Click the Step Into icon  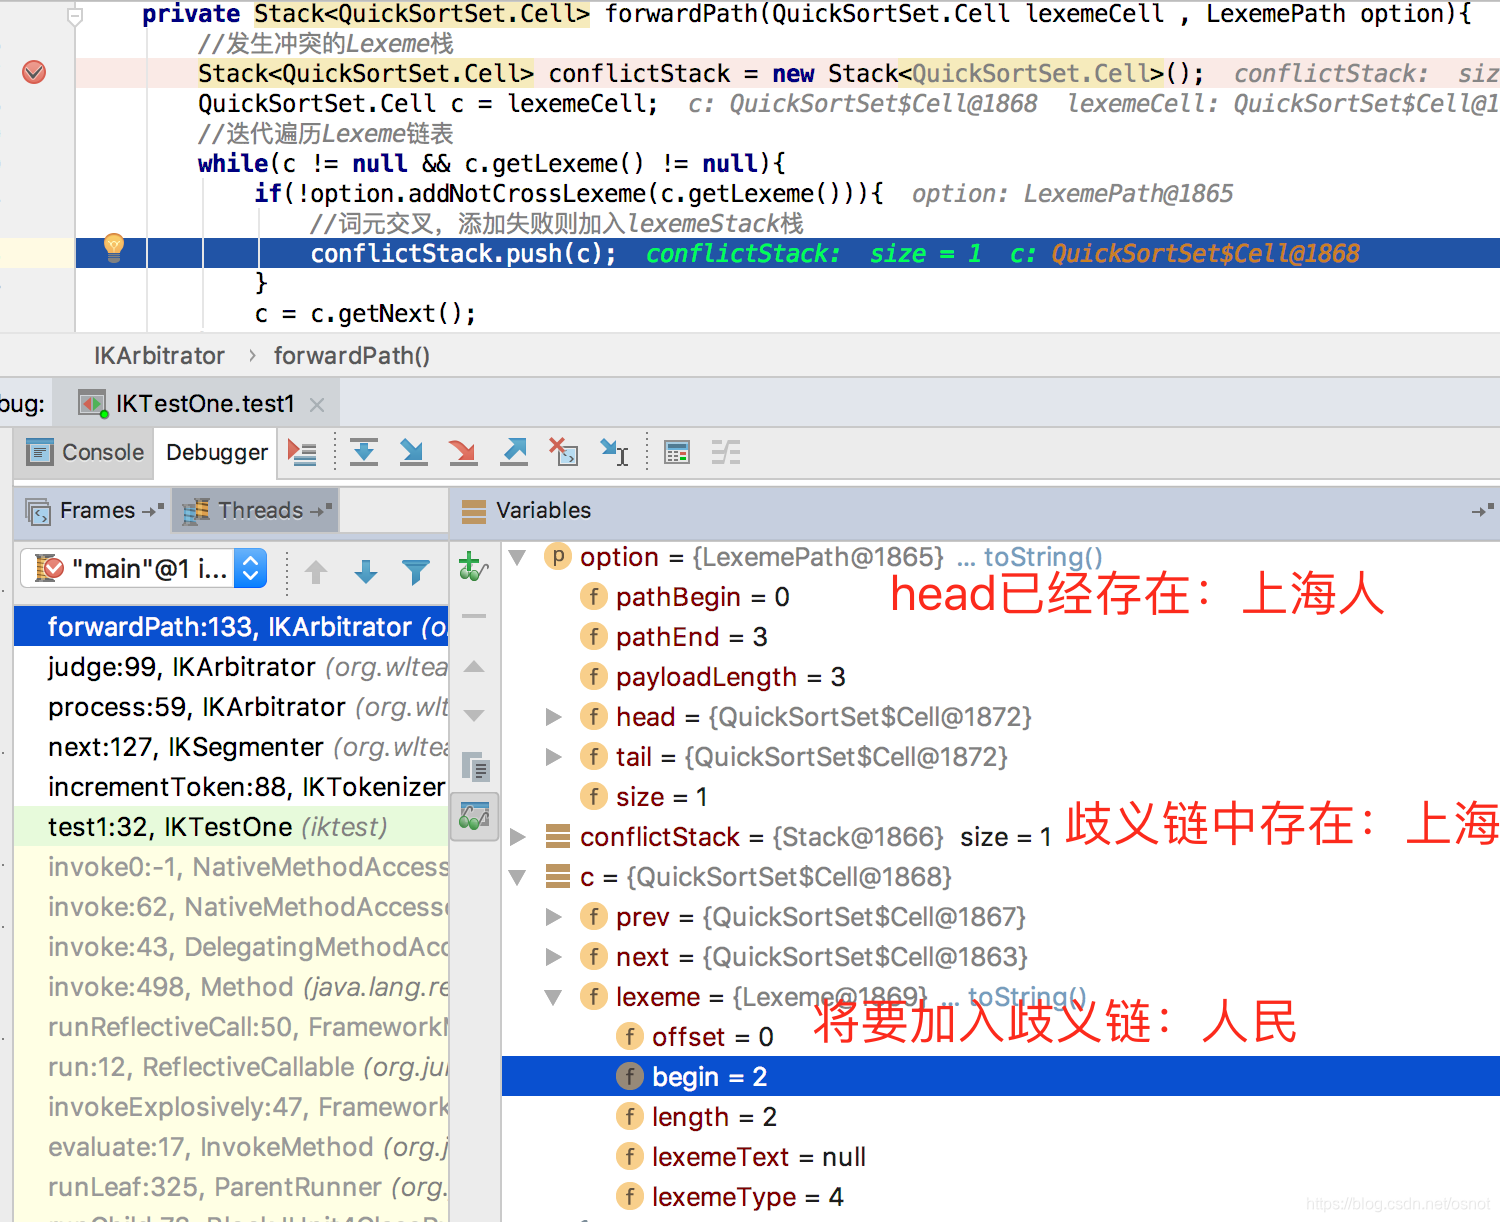(413, 453)
